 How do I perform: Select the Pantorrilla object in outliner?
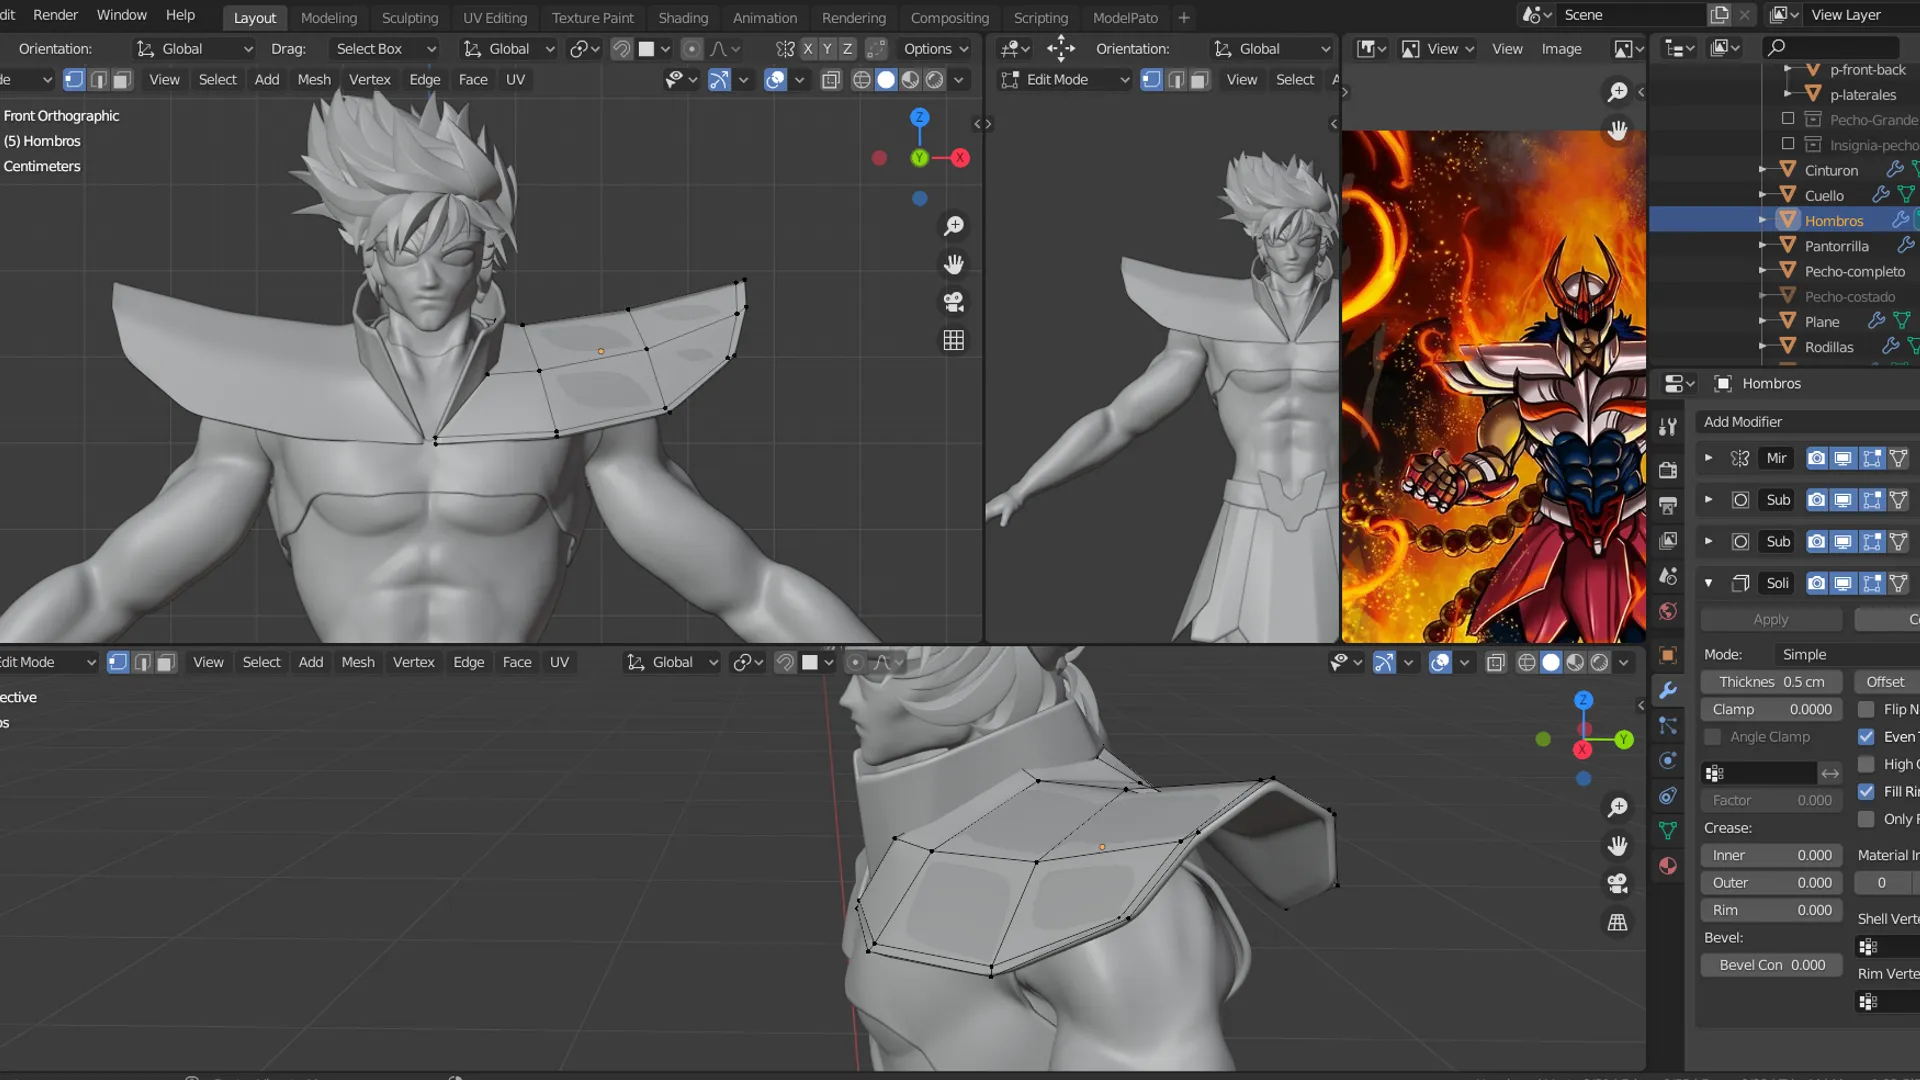click(x=1836, y=247)
